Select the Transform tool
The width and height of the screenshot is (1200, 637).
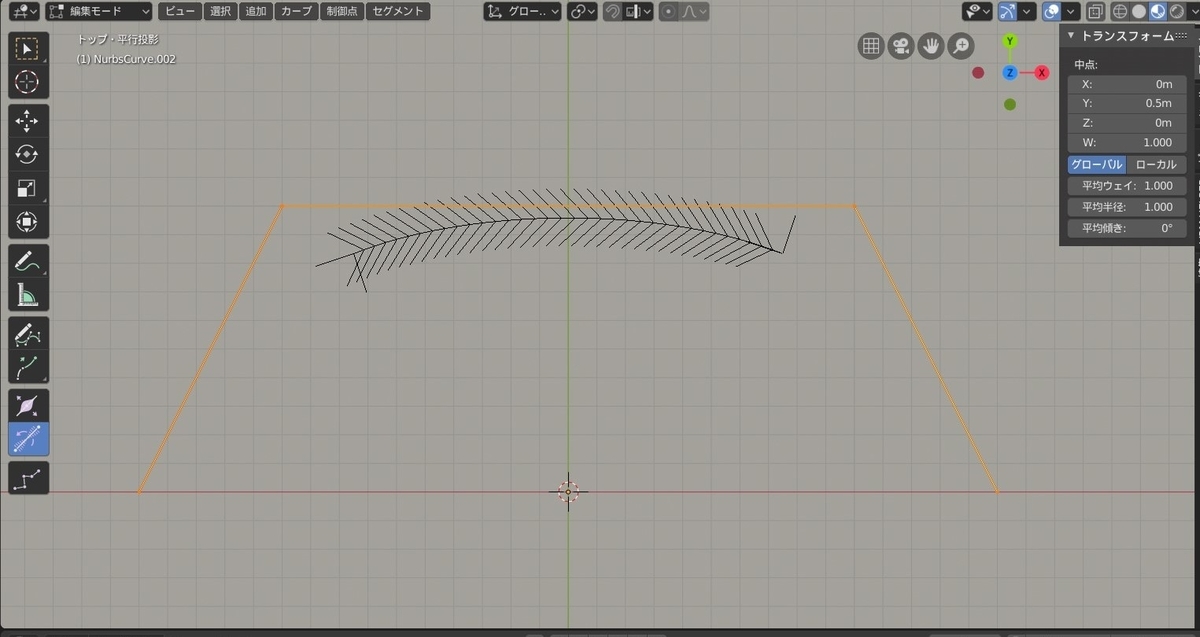pyautogui.click(x=28, y=221)
